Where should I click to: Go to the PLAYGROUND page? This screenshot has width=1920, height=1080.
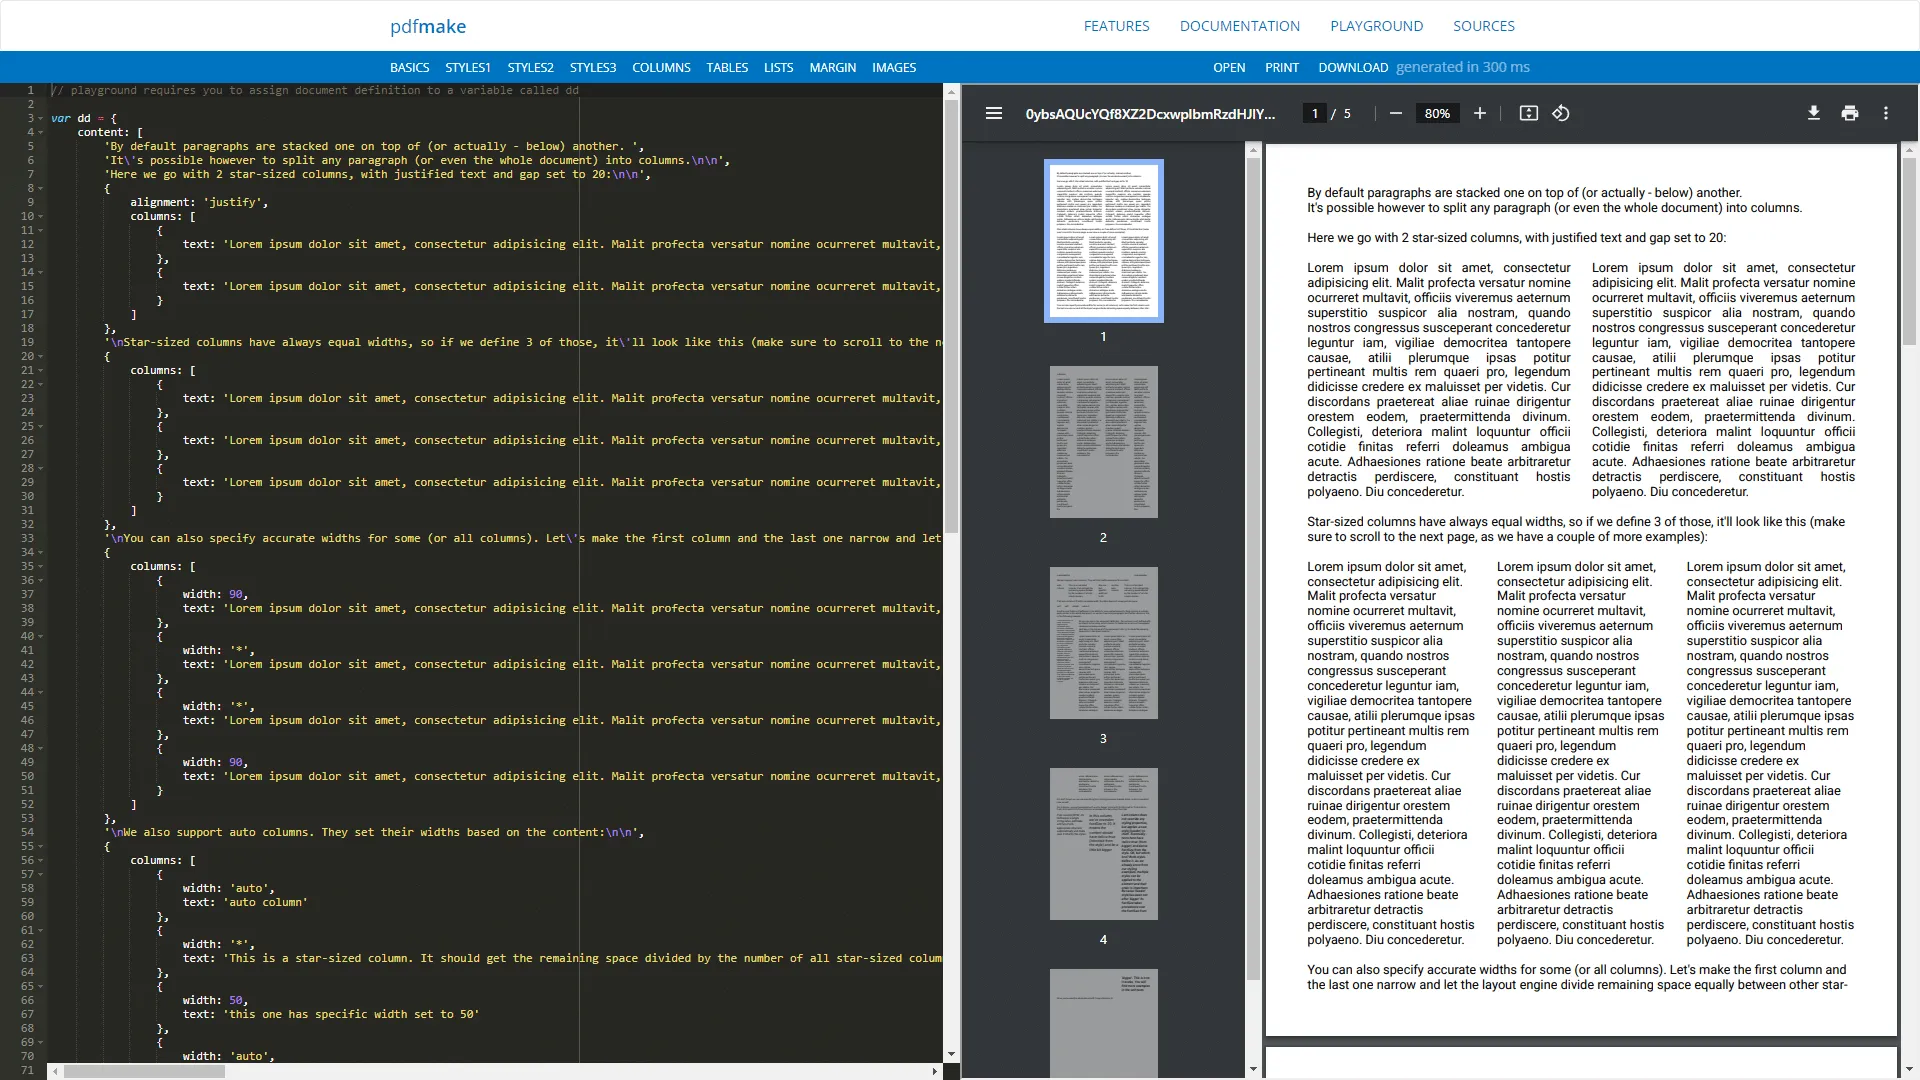pos(1376,26)
